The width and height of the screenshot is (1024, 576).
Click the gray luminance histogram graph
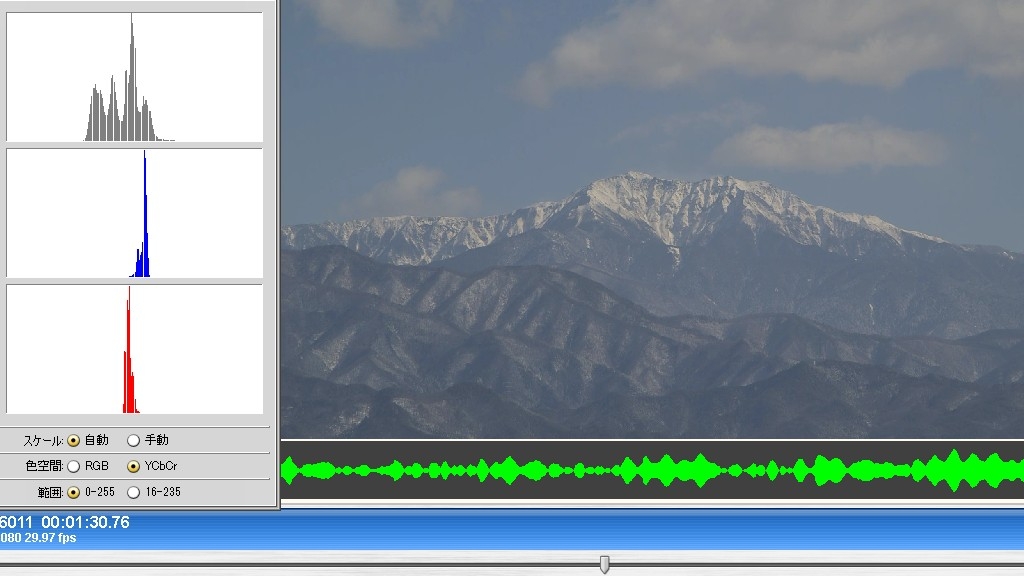pos(134,77)
